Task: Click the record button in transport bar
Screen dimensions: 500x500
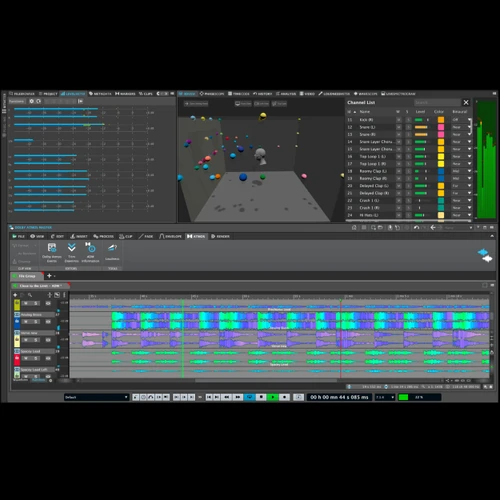Action: (284, 397)
